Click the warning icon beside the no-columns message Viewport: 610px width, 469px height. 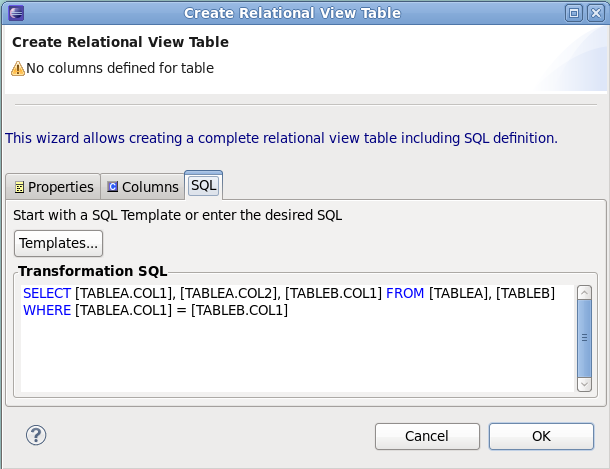tap(18, 68)
